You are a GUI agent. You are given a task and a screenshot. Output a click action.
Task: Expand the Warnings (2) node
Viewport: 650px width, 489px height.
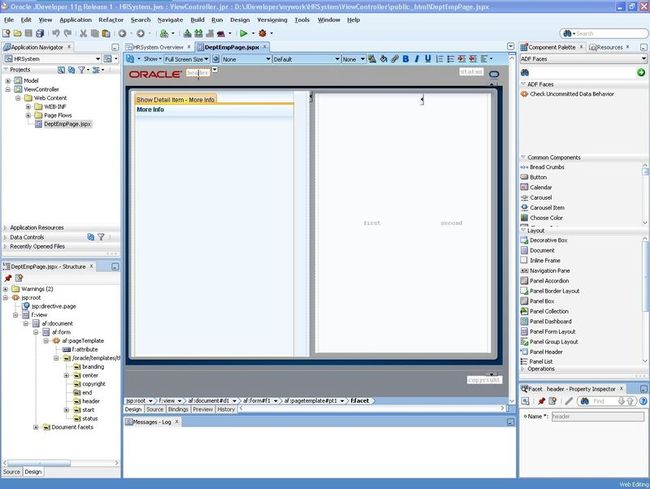(5, 289)
